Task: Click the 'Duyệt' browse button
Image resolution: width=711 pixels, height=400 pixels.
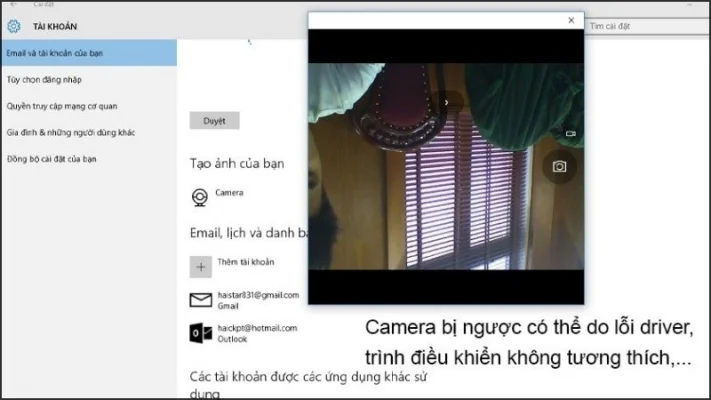Action: [x=214, y=121]
